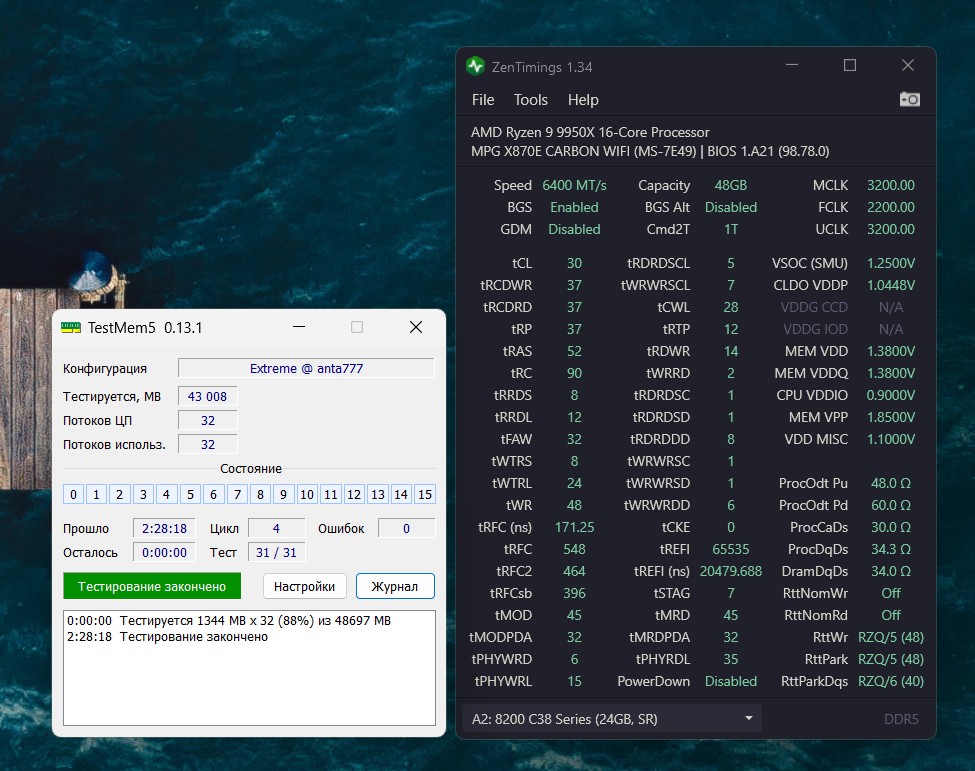975x771 pixels.
Task: Click the TestMem5 title bar app icon
Action: pyautogui.click(x=71, y=328)
